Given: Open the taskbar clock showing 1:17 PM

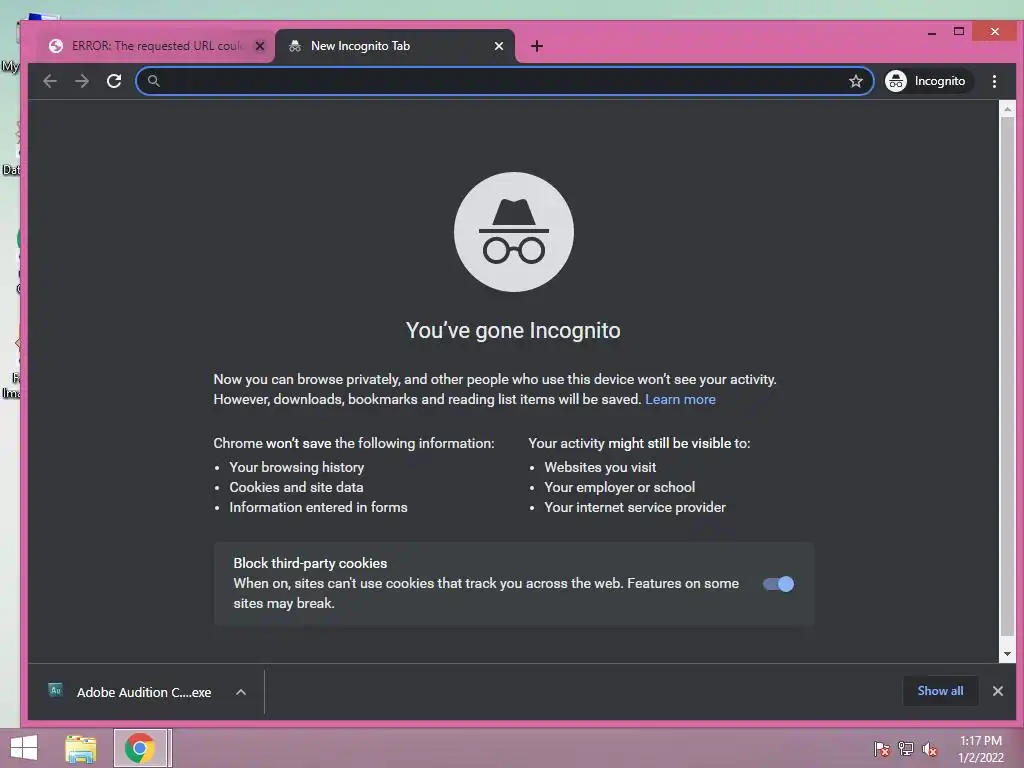Looking at the screenshot, I should point(980,749).
